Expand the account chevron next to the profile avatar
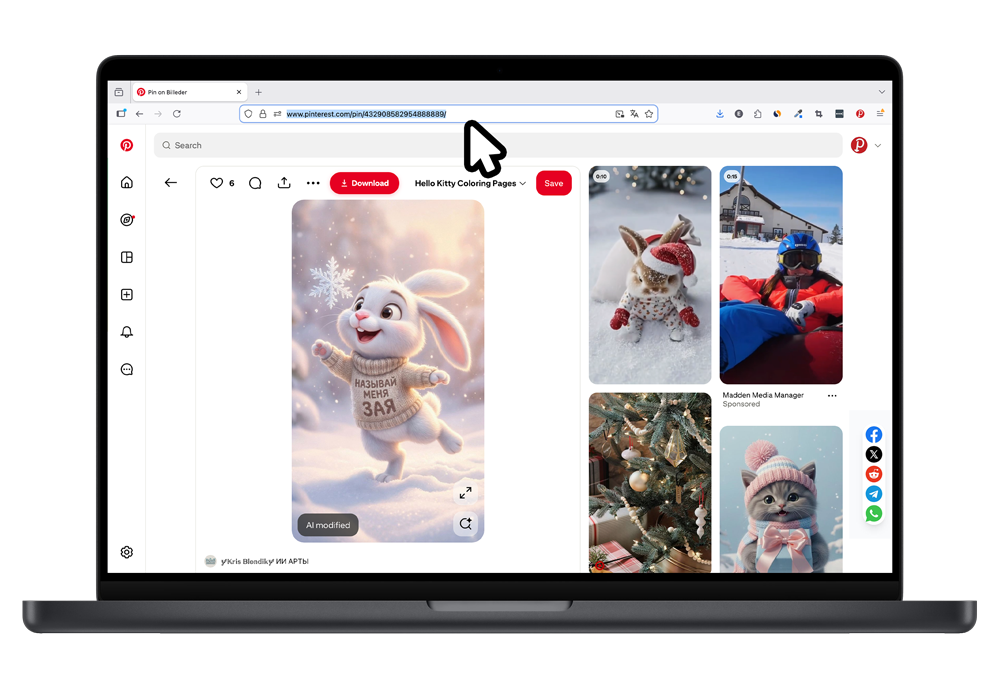Screen dimensions: 1000x675 coord(878,146)
